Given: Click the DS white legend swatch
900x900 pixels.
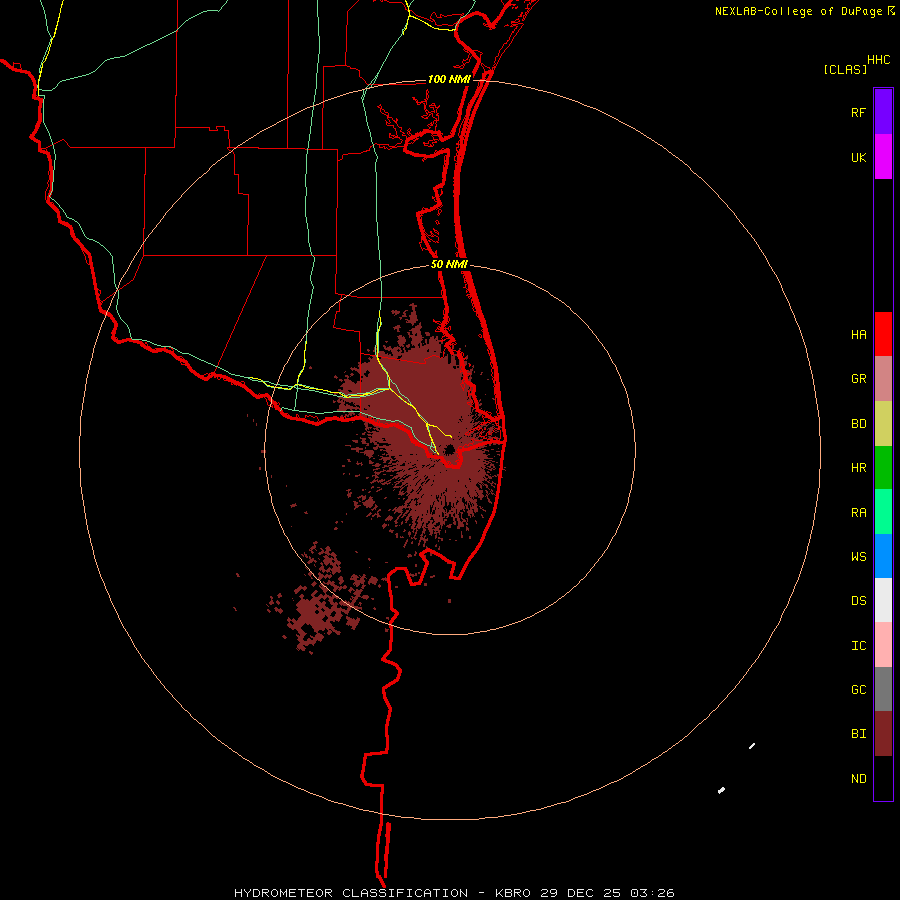Looking at the screenshot, I should tap(883, 600).
